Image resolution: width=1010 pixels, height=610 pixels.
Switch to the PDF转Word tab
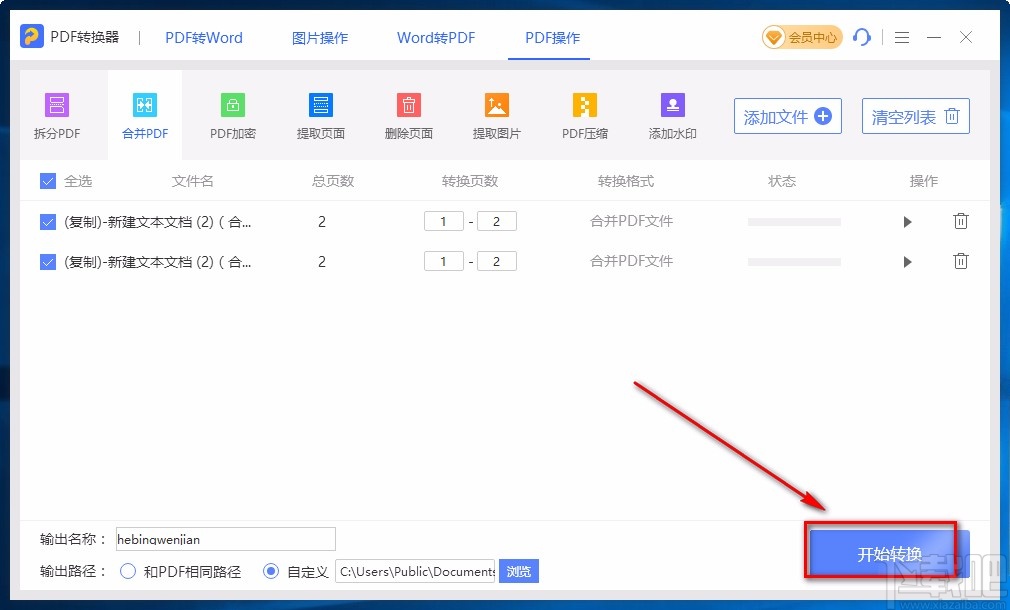click(x=203, y=37)
